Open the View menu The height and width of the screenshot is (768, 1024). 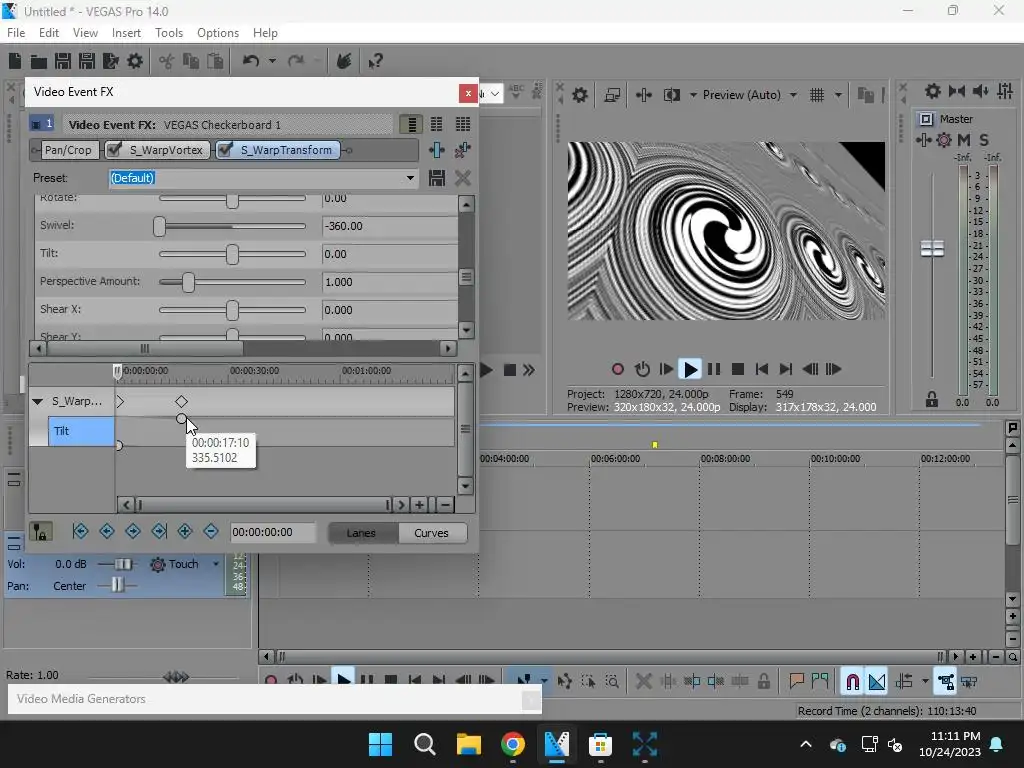[x=86, y=33]
